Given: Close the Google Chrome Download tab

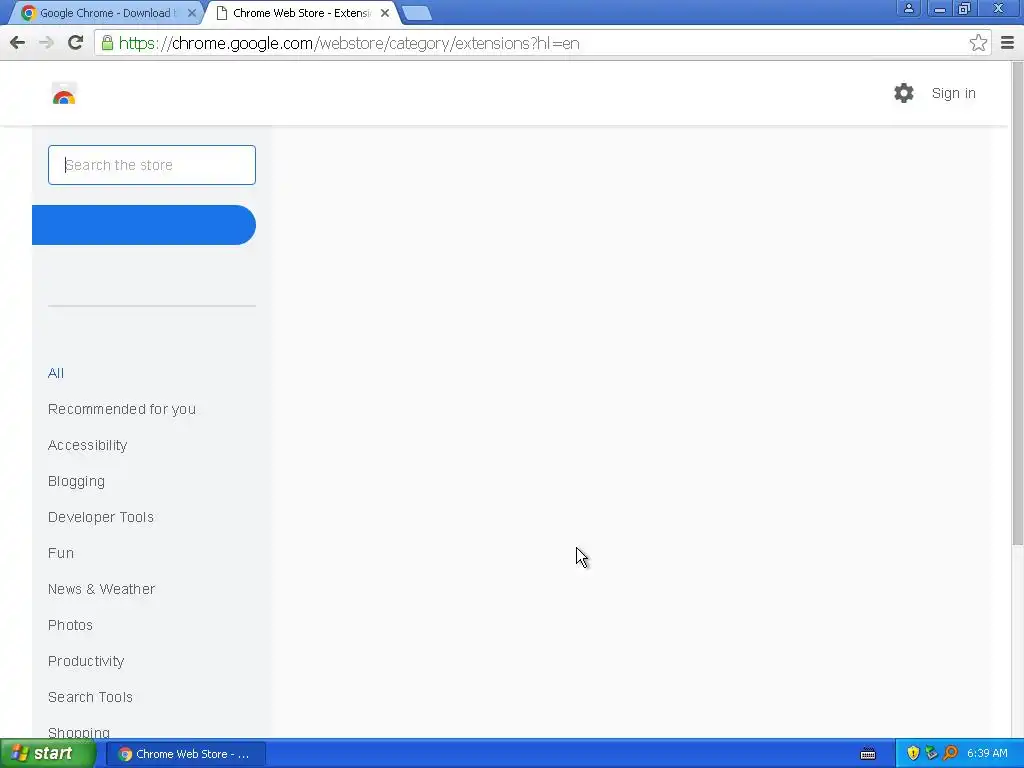Looking at the screenshot, I should [x=191, y=13].
